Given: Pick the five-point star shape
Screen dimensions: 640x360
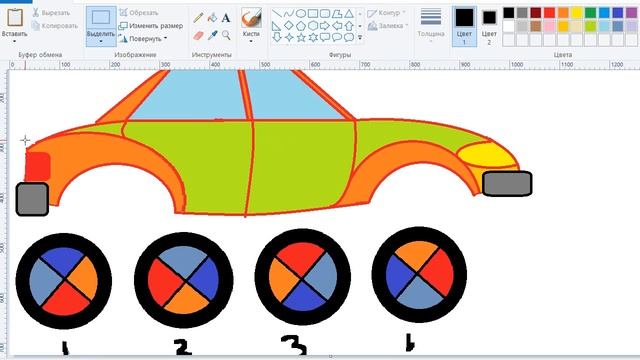Looking at the screenshot, I should coord(301,38).
